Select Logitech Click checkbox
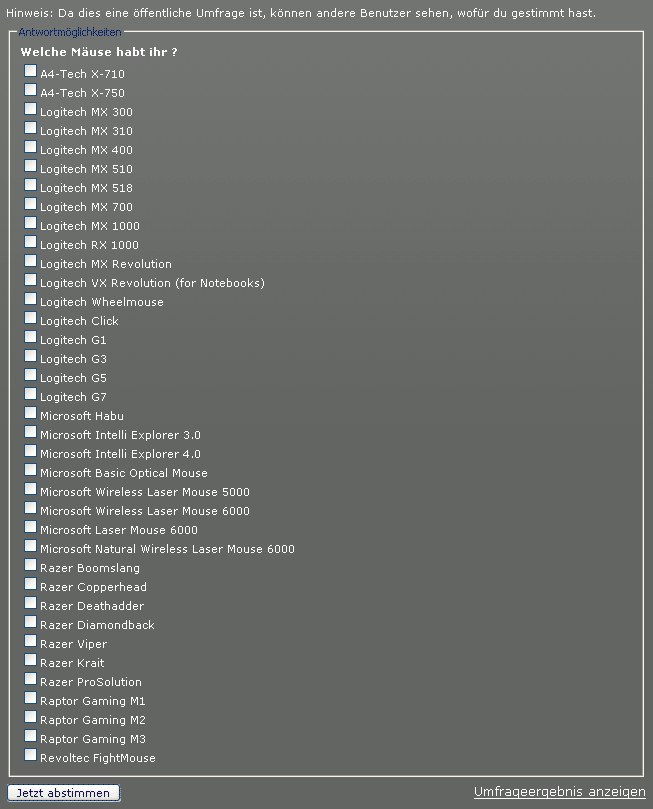Viewport: 653px width, 809px height. point(30,318)
